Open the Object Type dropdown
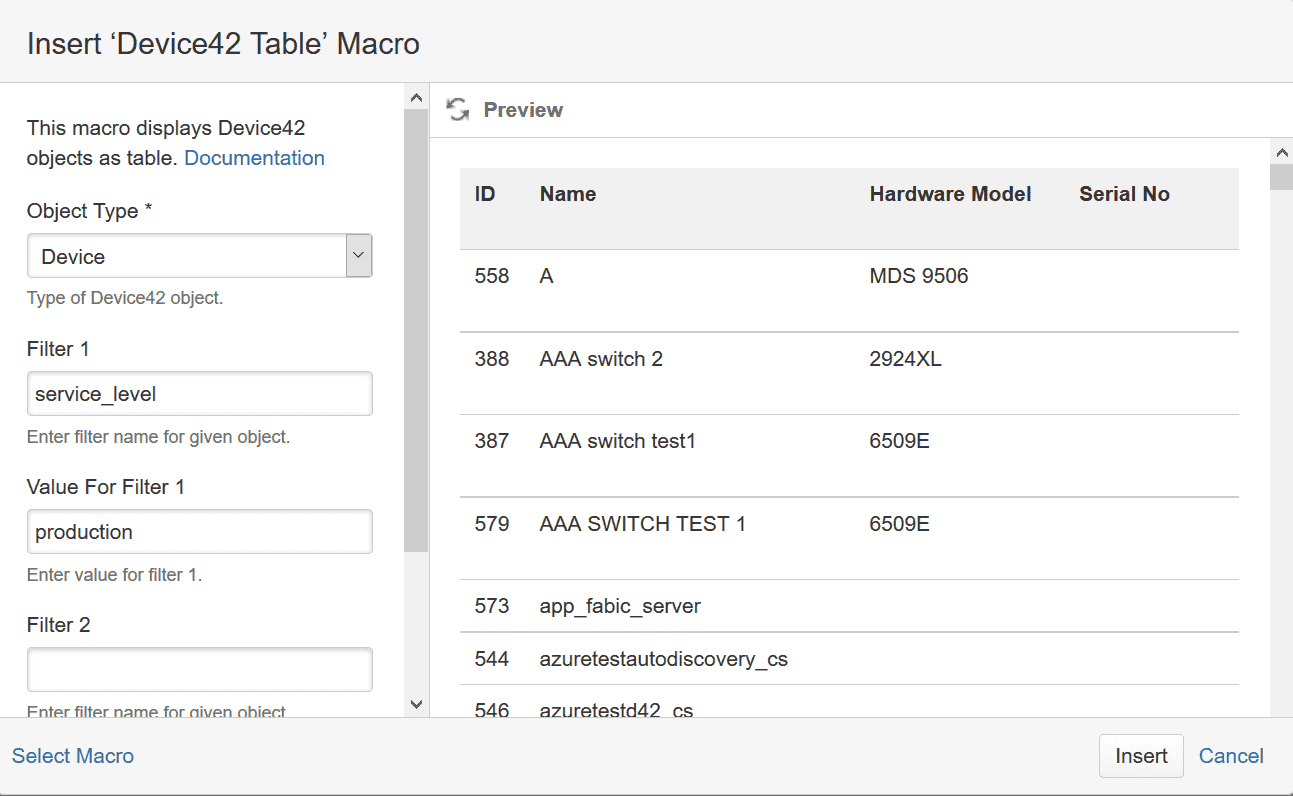1293x796 pixels. tap(199, 257)
